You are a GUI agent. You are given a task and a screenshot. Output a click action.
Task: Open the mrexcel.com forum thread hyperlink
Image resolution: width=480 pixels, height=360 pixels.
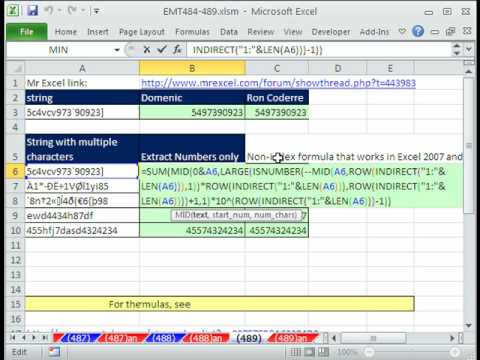(278, 83)
